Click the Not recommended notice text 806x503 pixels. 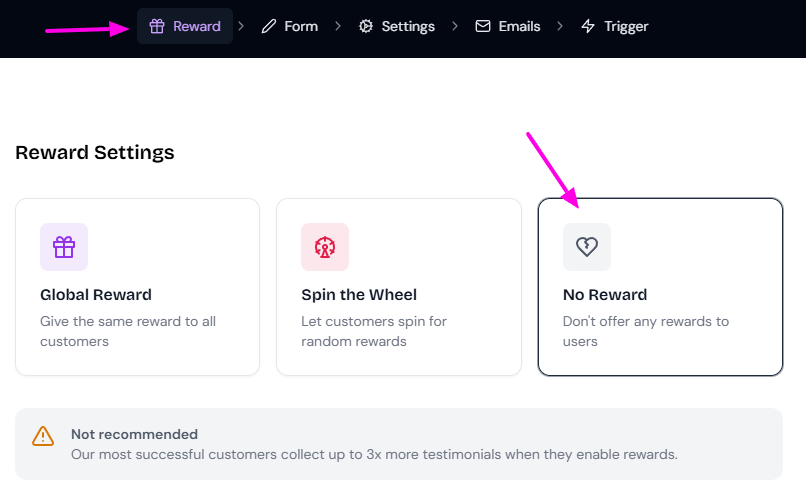[134, 434]
